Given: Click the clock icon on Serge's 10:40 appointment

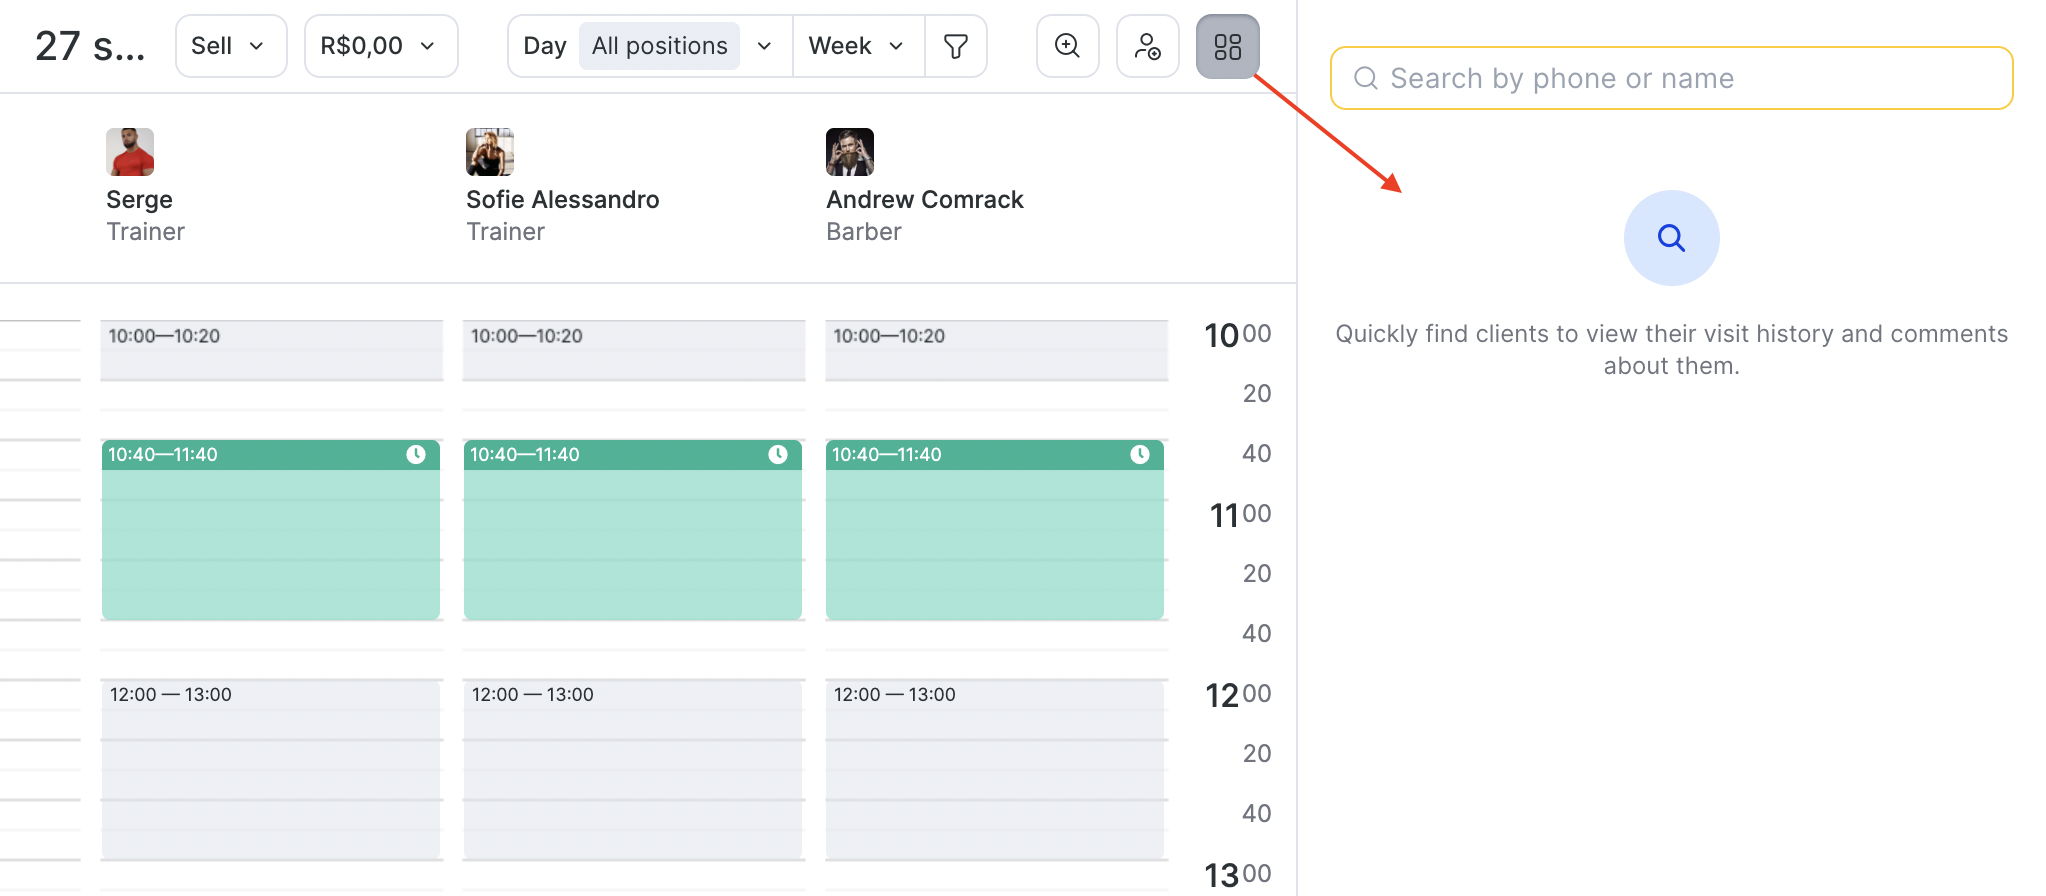Looking at the screenshot, I should 416,455.
